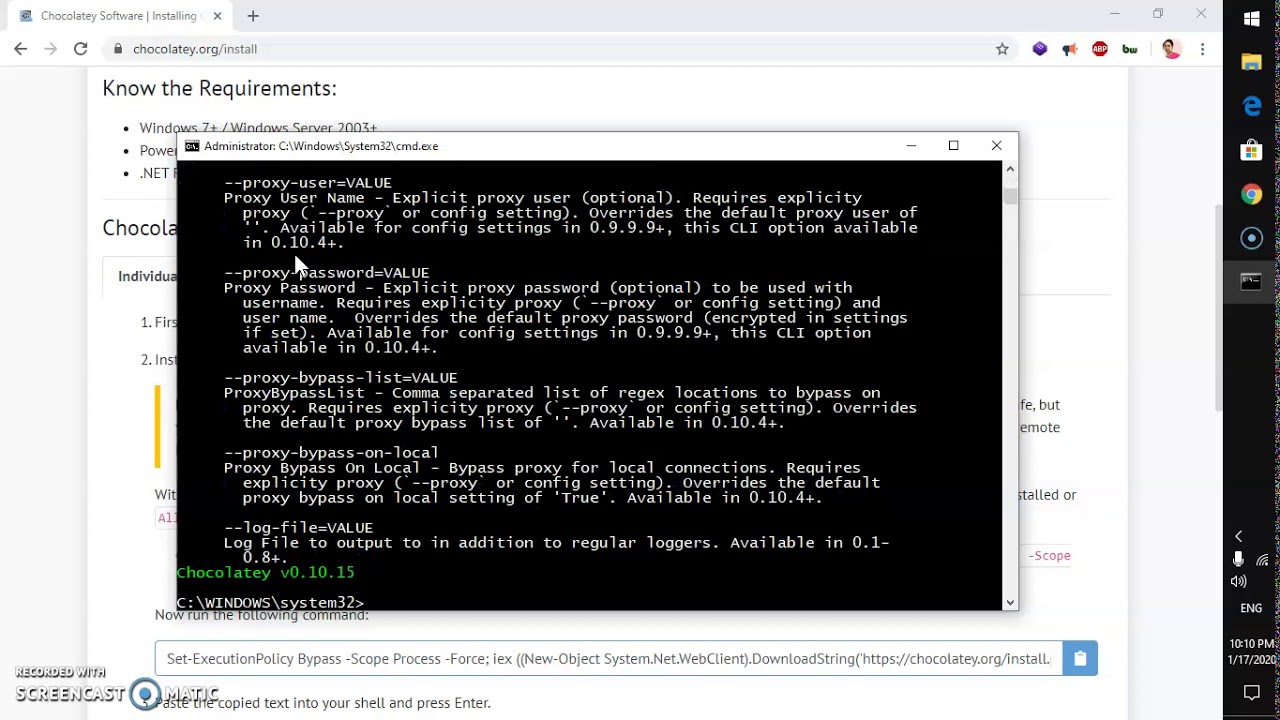Open Microsoft Store from taskbar
Viewport: 1280px width, 720px height.
pos(1251,150)
